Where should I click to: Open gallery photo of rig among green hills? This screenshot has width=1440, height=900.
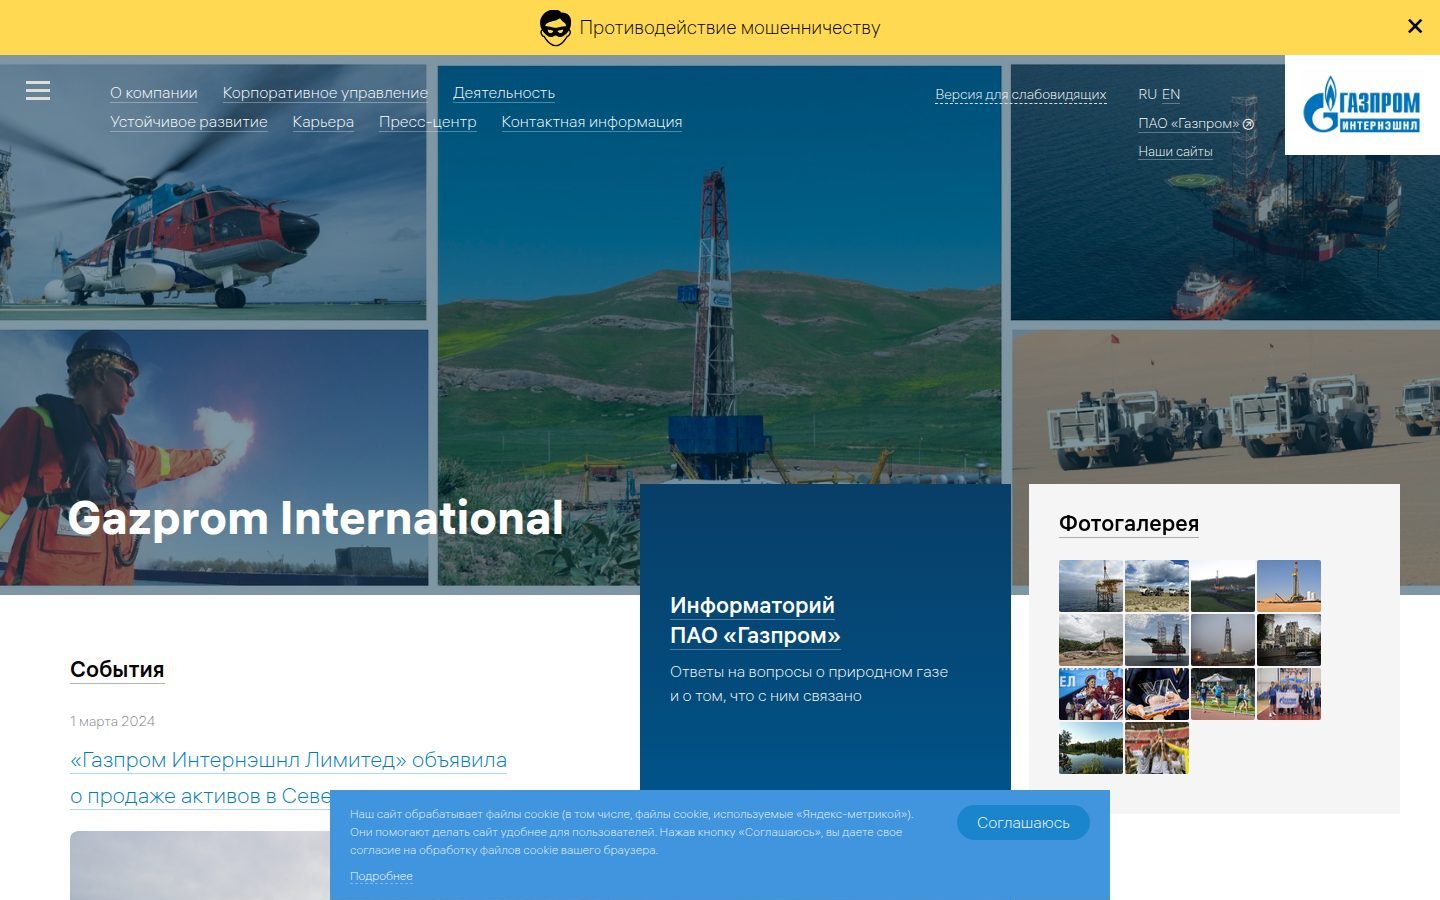tap(1223, 586)
